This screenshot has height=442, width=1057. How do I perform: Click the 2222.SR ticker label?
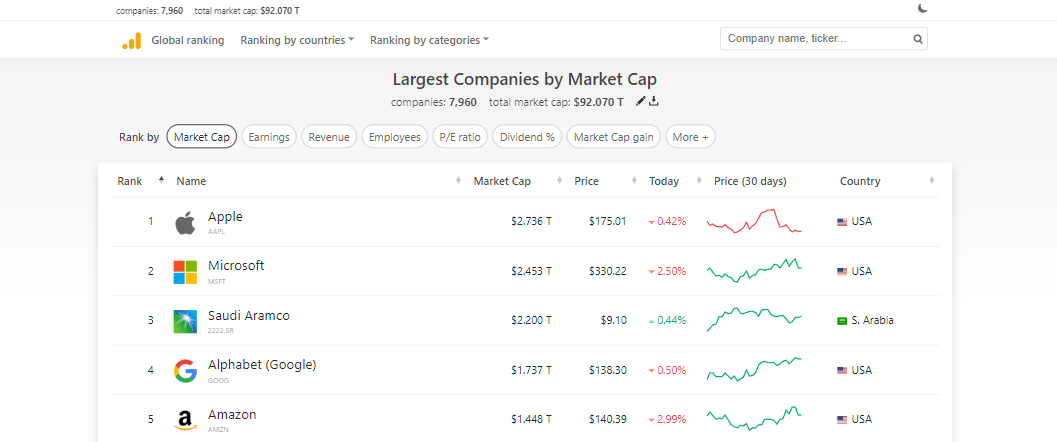219,331
